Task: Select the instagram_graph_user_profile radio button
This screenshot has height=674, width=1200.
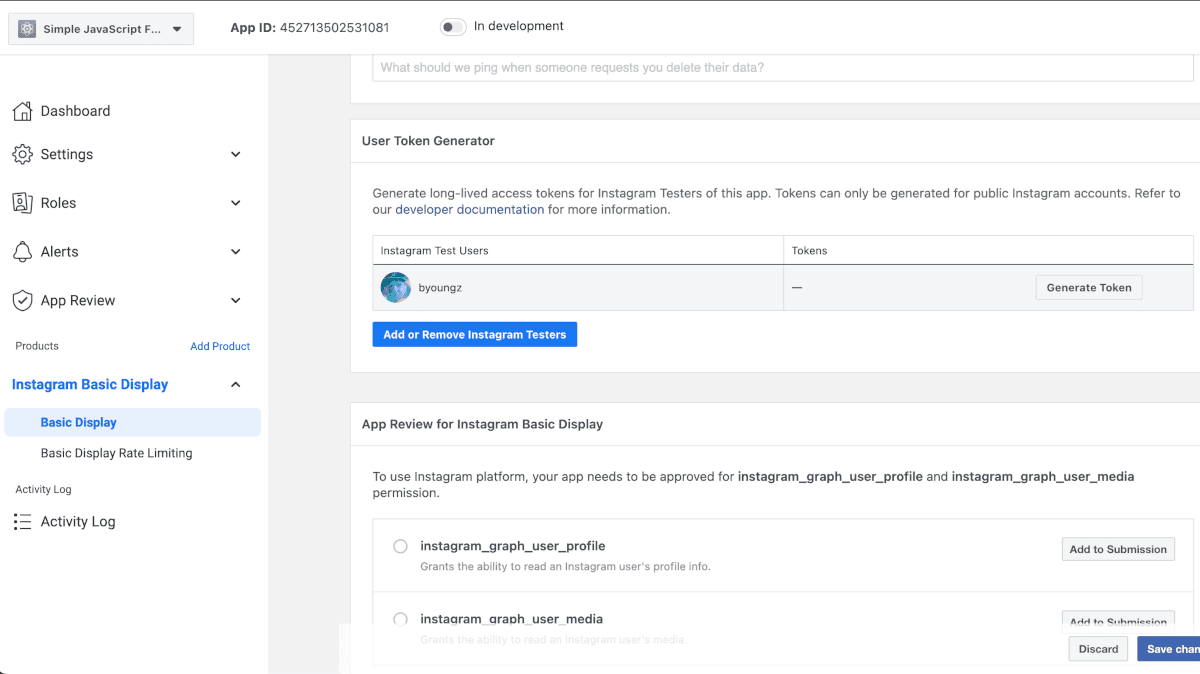Action: [400, 546]
